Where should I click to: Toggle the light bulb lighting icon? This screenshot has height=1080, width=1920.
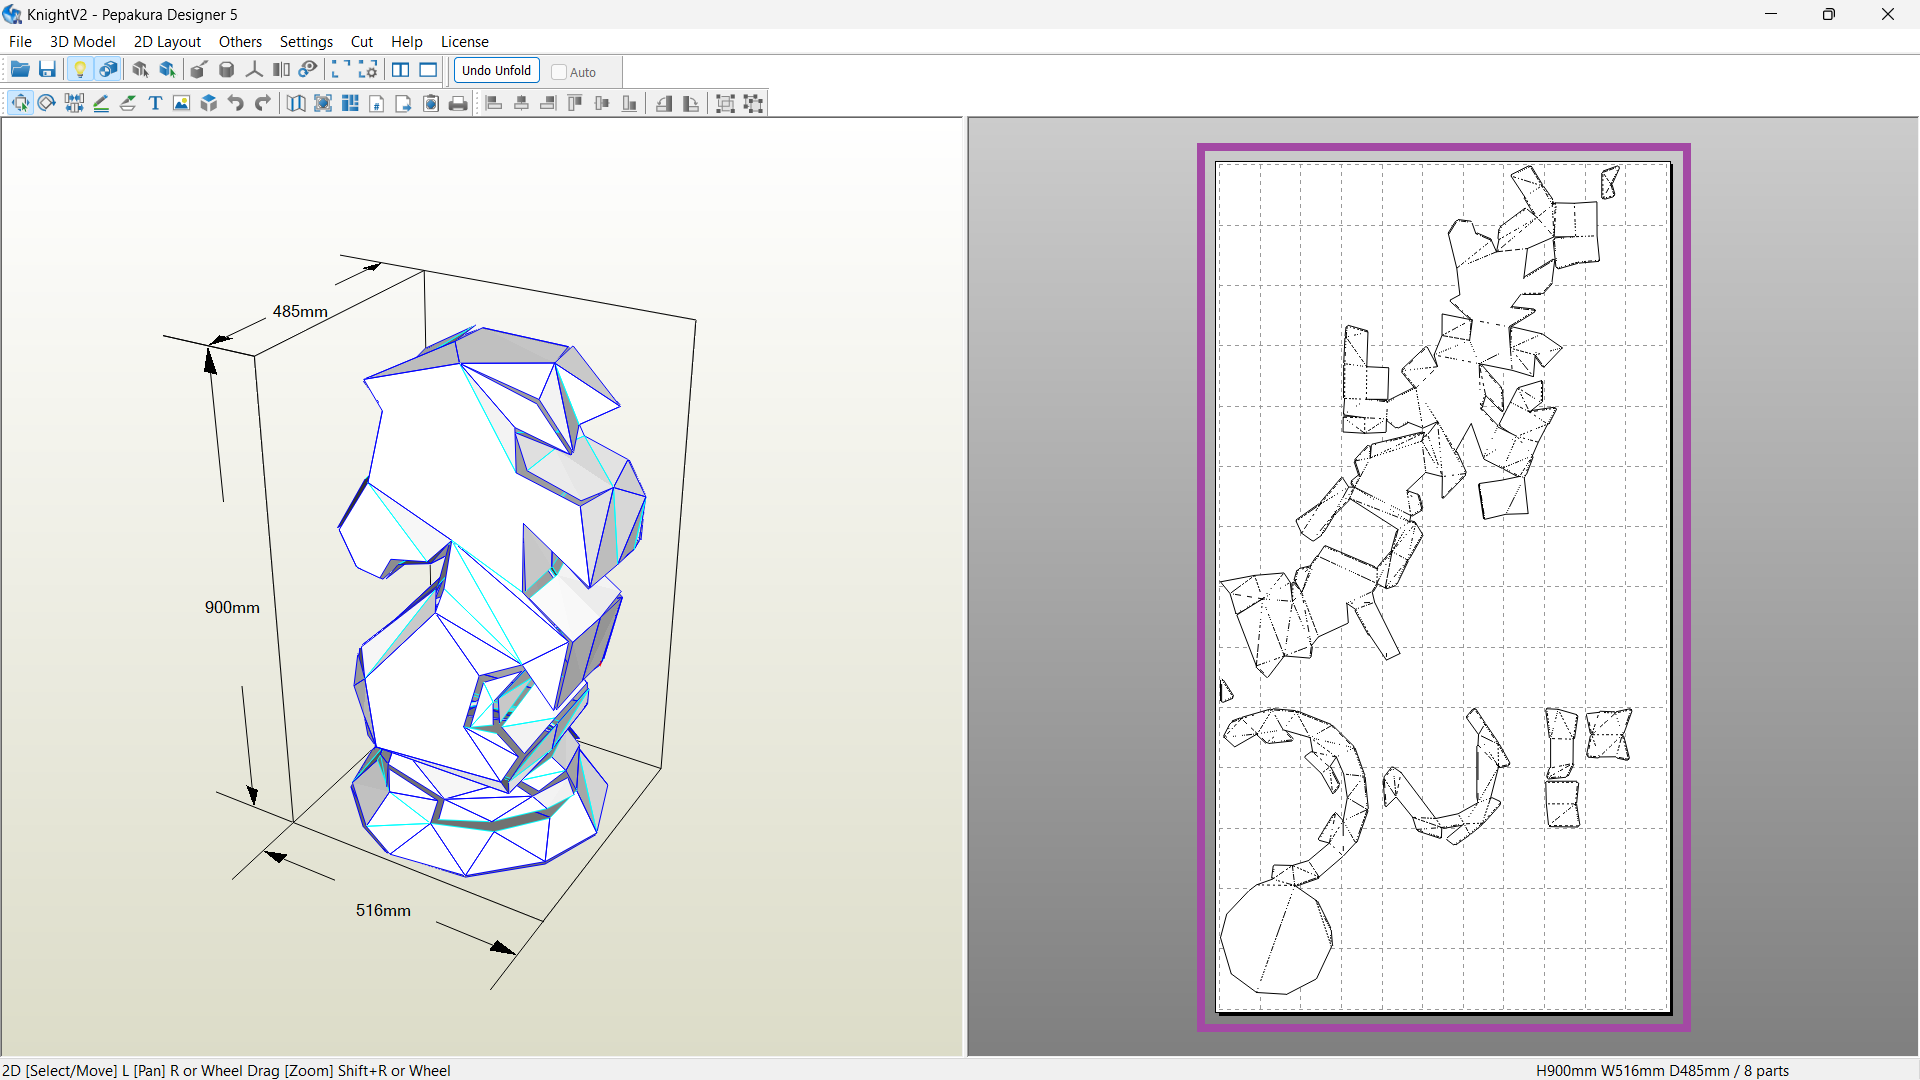click(x=80, y=70)
